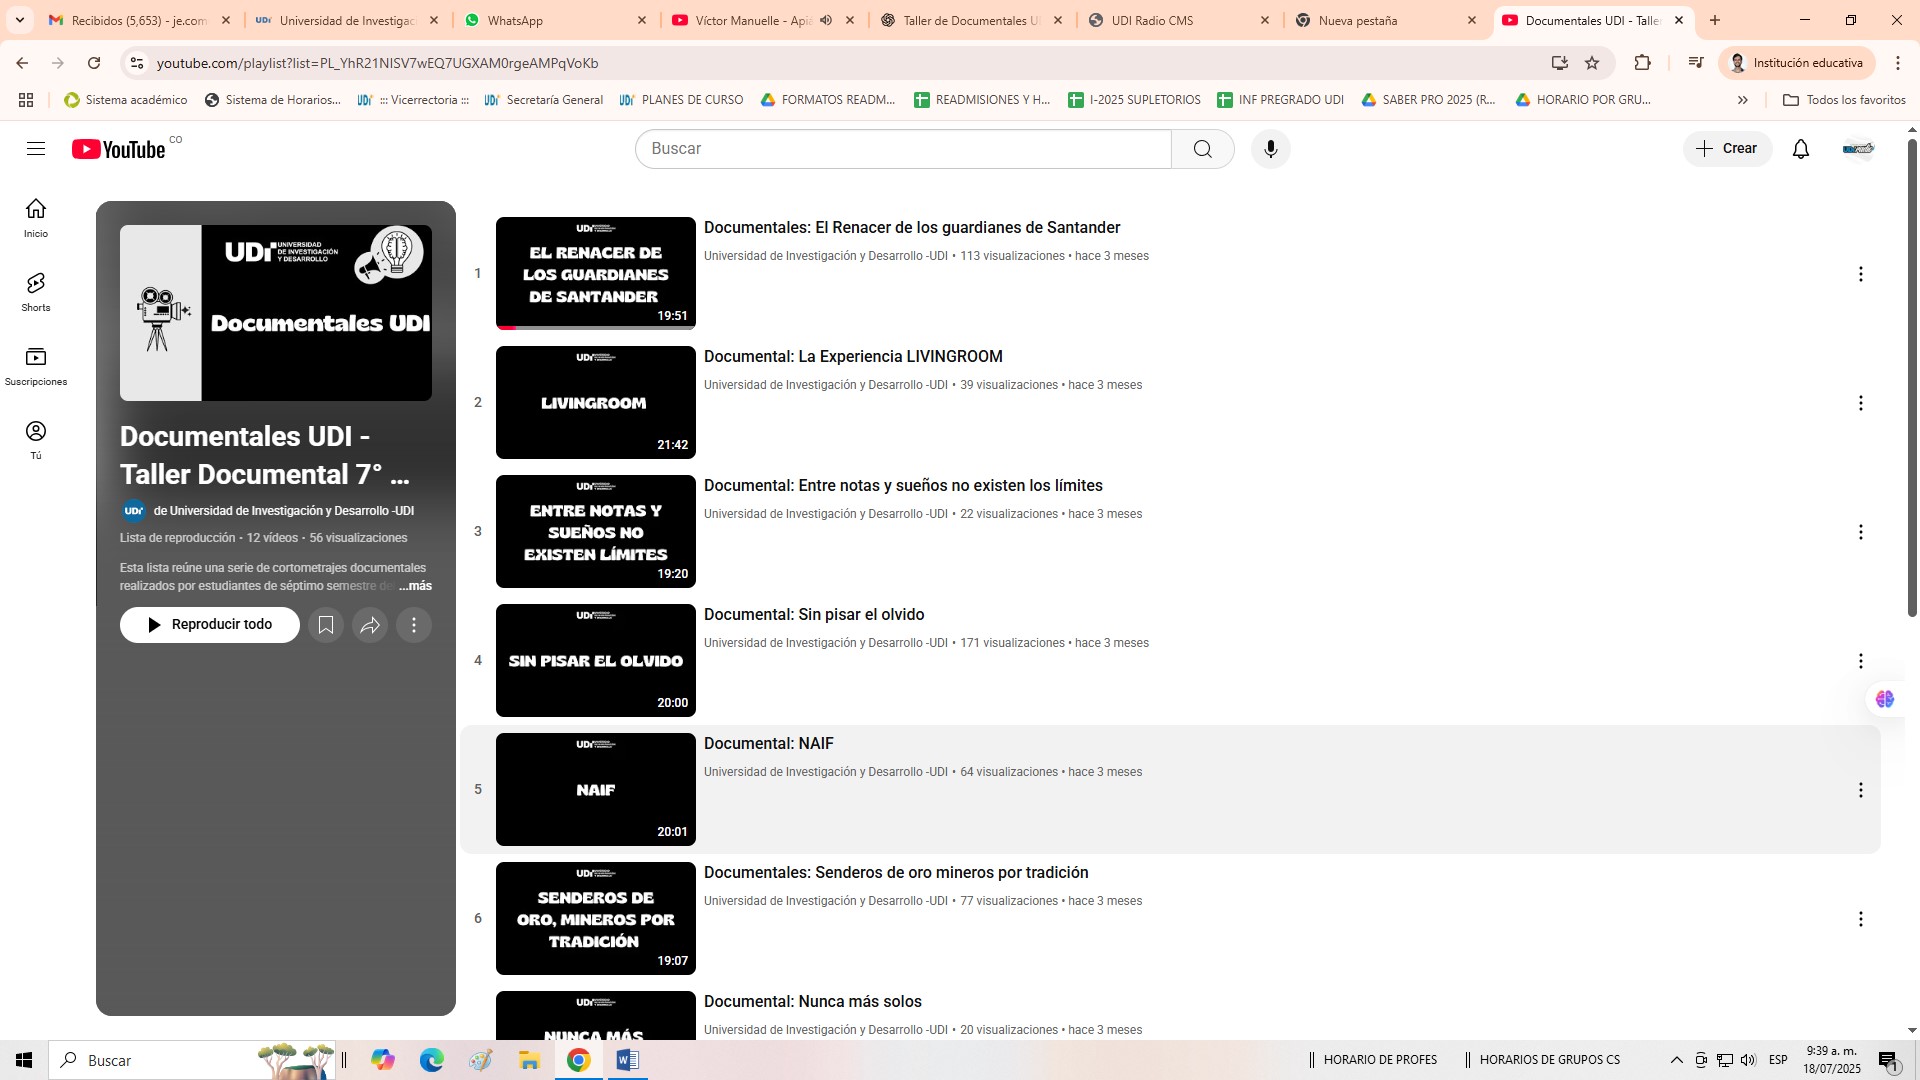This screenshot has width=1920, height=1080.
Task: Switch to the WhatsApp browser tab
Action: coord(515,20)
